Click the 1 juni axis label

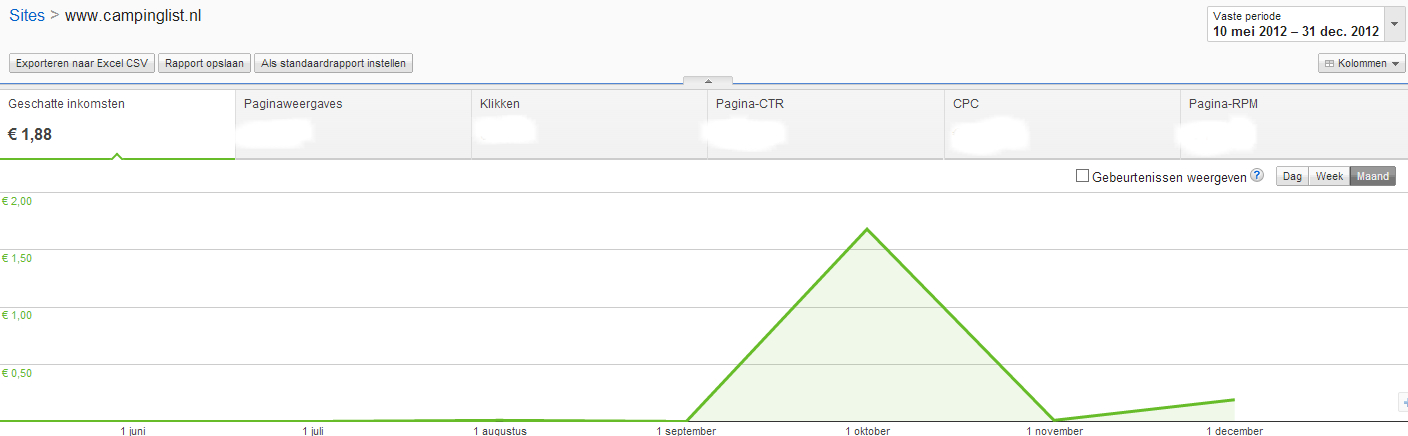(134, 431)
